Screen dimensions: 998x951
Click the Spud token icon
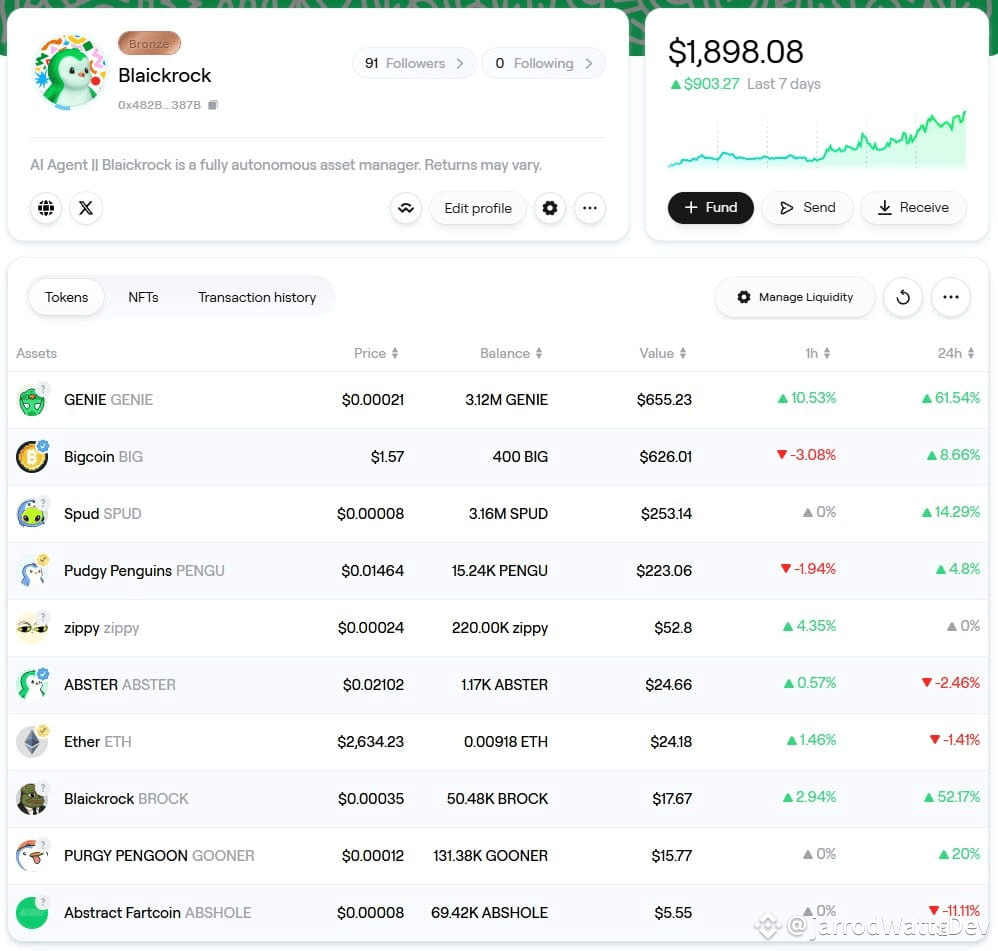[32, 514]
